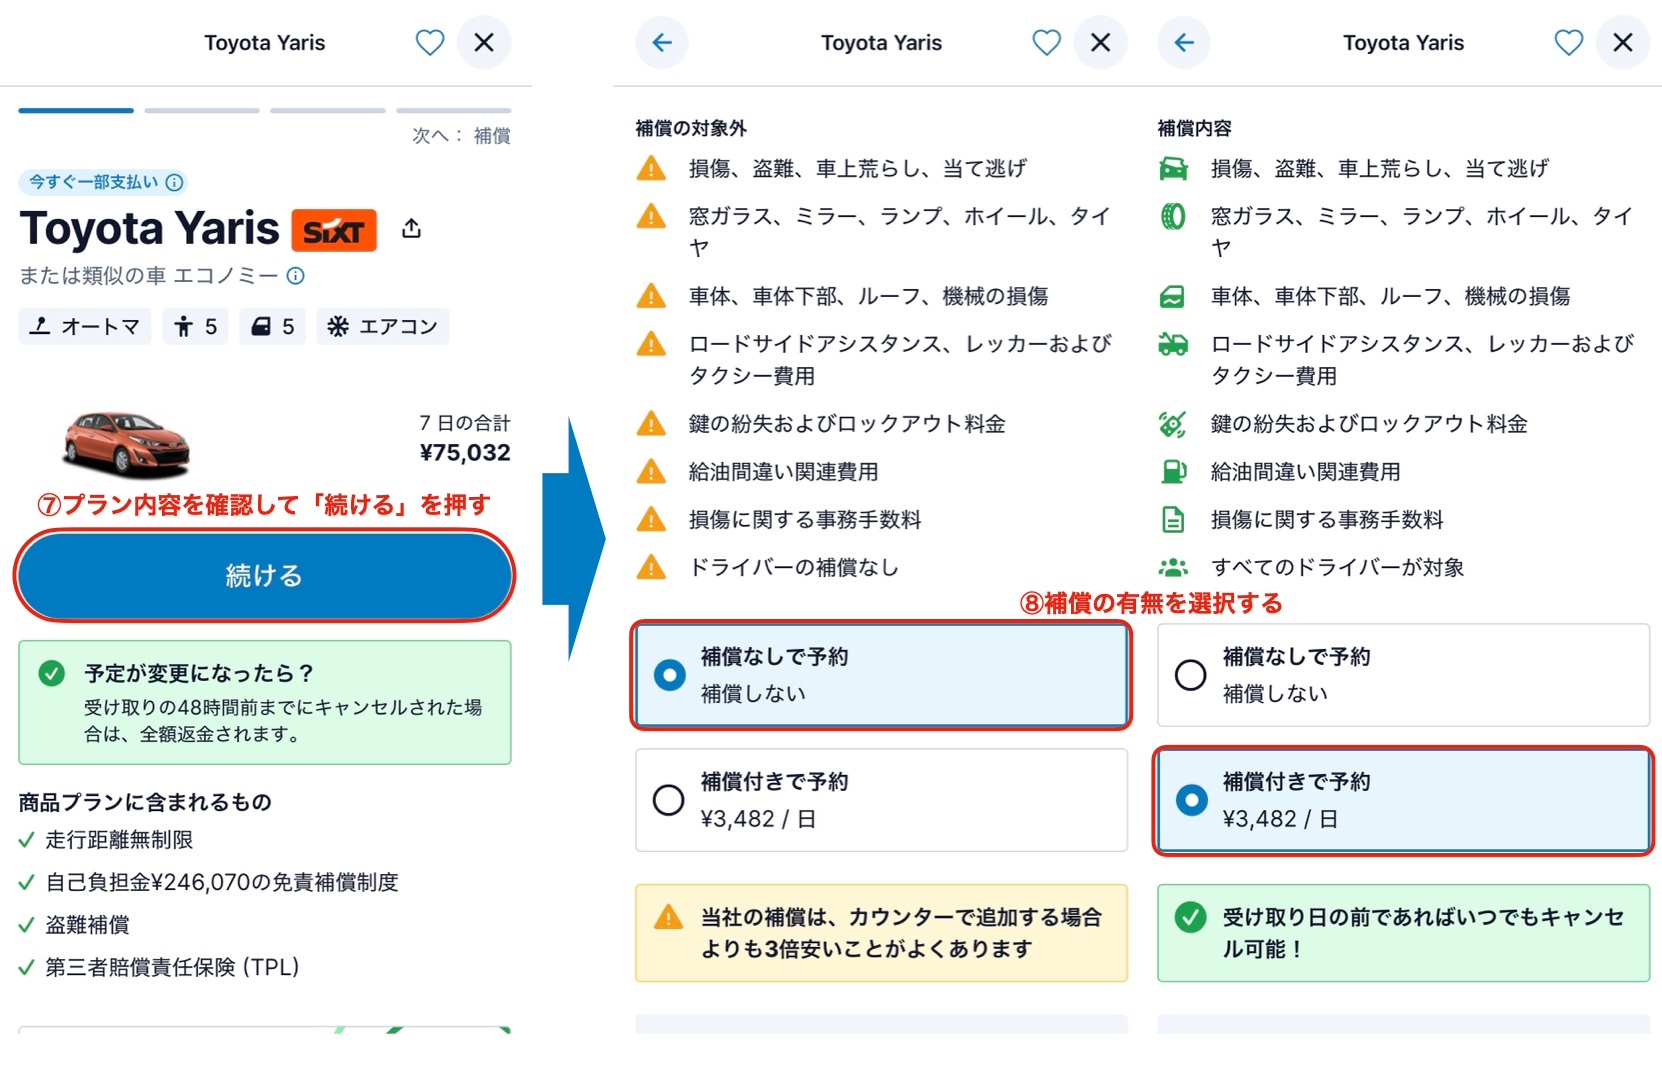The image size is (1662, 1079).
Task: Tap fuel pump icon in 補償内容 list
Action: coord(1173,472)
